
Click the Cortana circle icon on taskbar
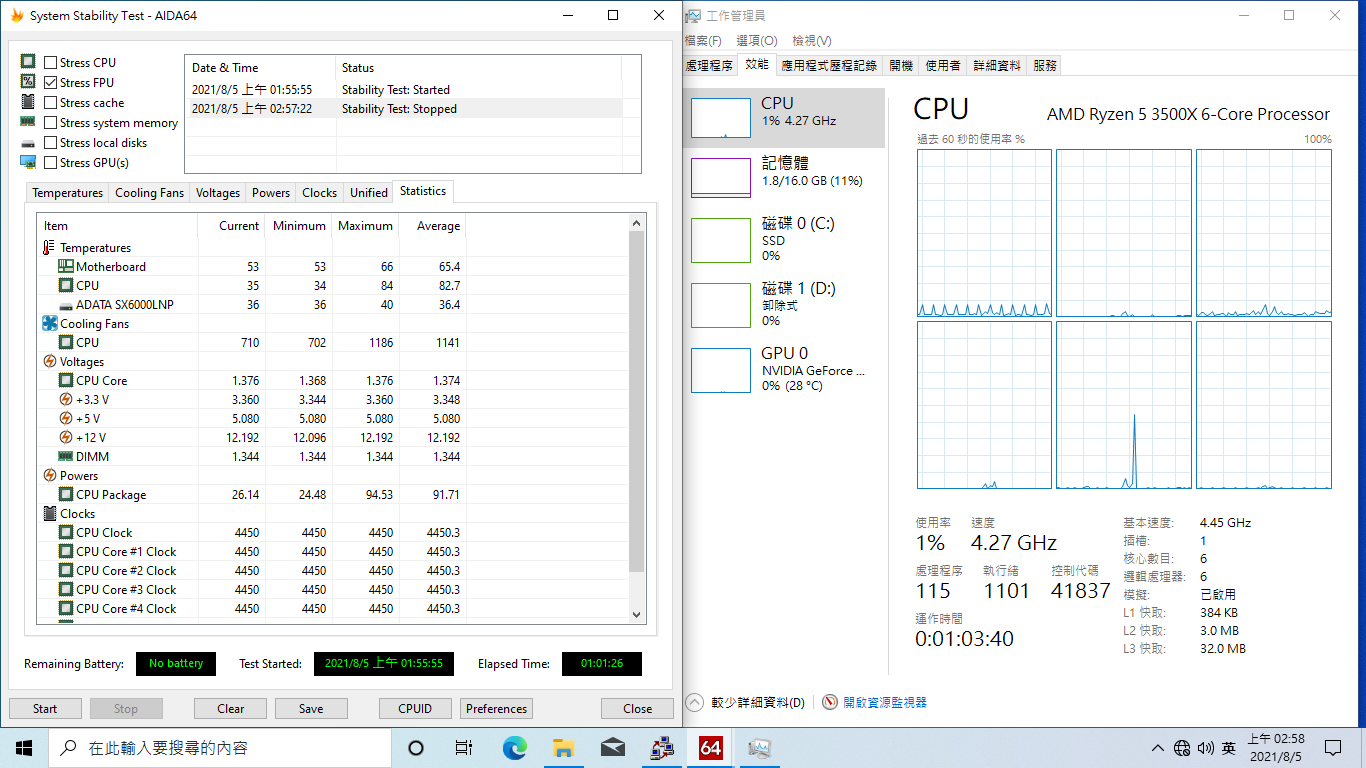click(x=416, y=747)
